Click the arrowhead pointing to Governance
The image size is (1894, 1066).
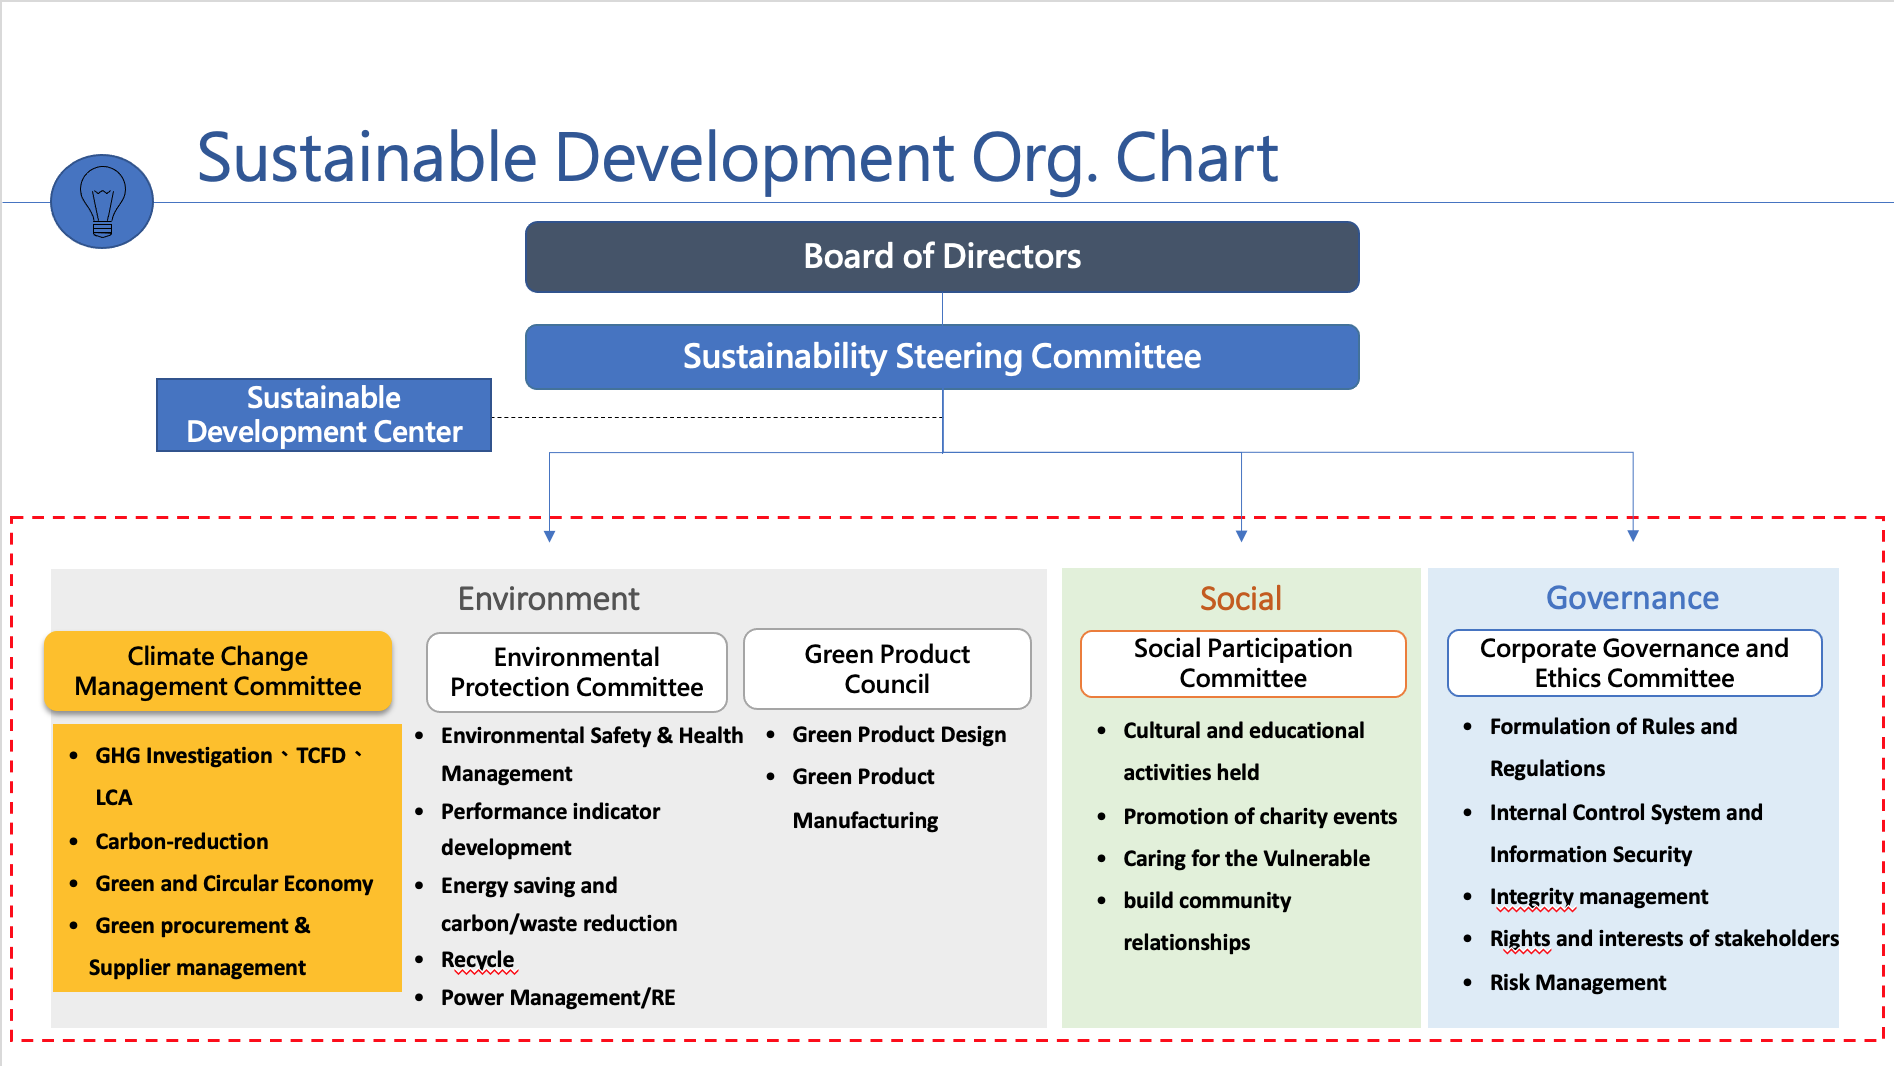1633,536
